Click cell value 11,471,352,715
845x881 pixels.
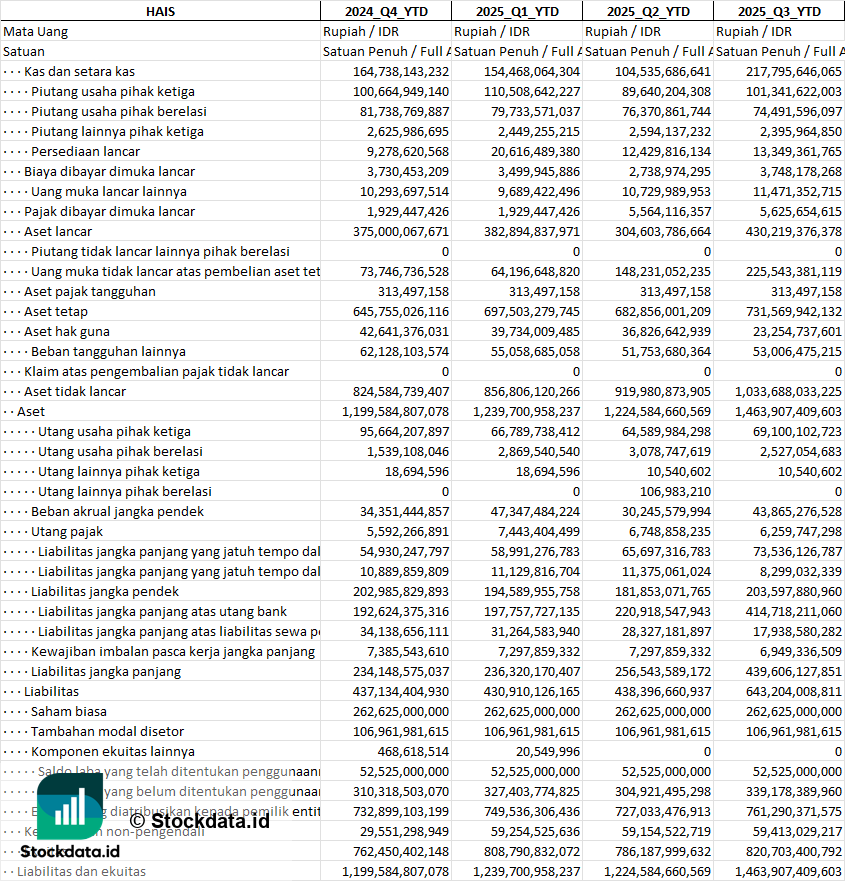[797, 192]
